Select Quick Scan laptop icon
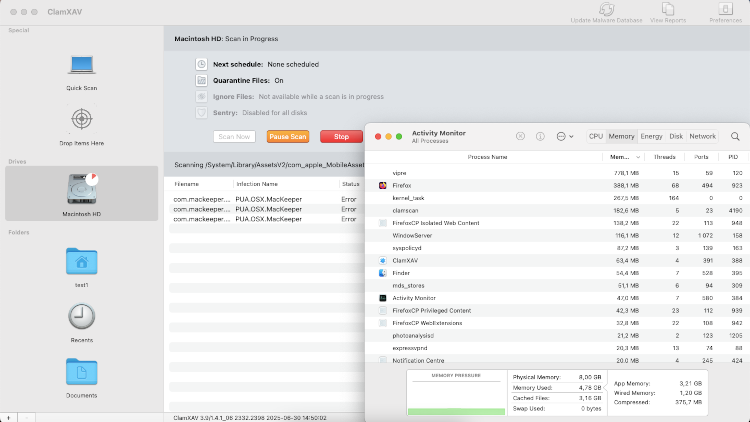The width and height of the screenshot is (750, 422). (81, 65)
